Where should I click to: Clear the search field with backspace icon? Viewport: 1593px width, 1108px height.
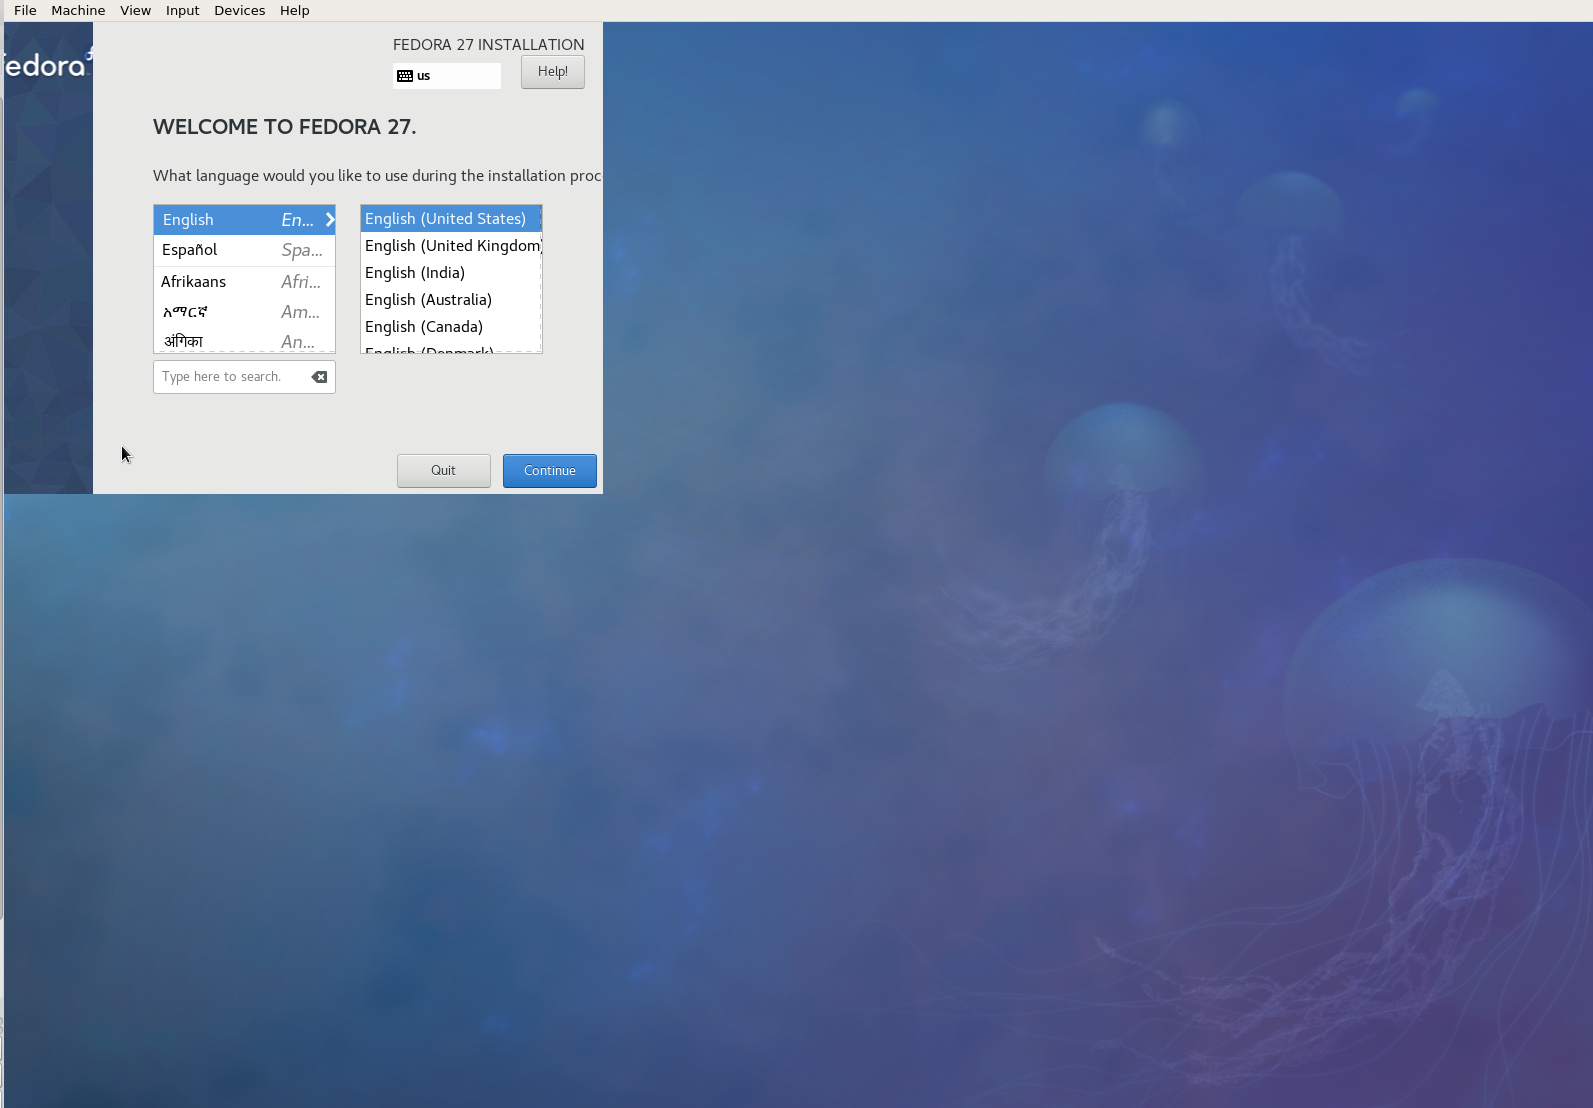[x=319, y=377]
